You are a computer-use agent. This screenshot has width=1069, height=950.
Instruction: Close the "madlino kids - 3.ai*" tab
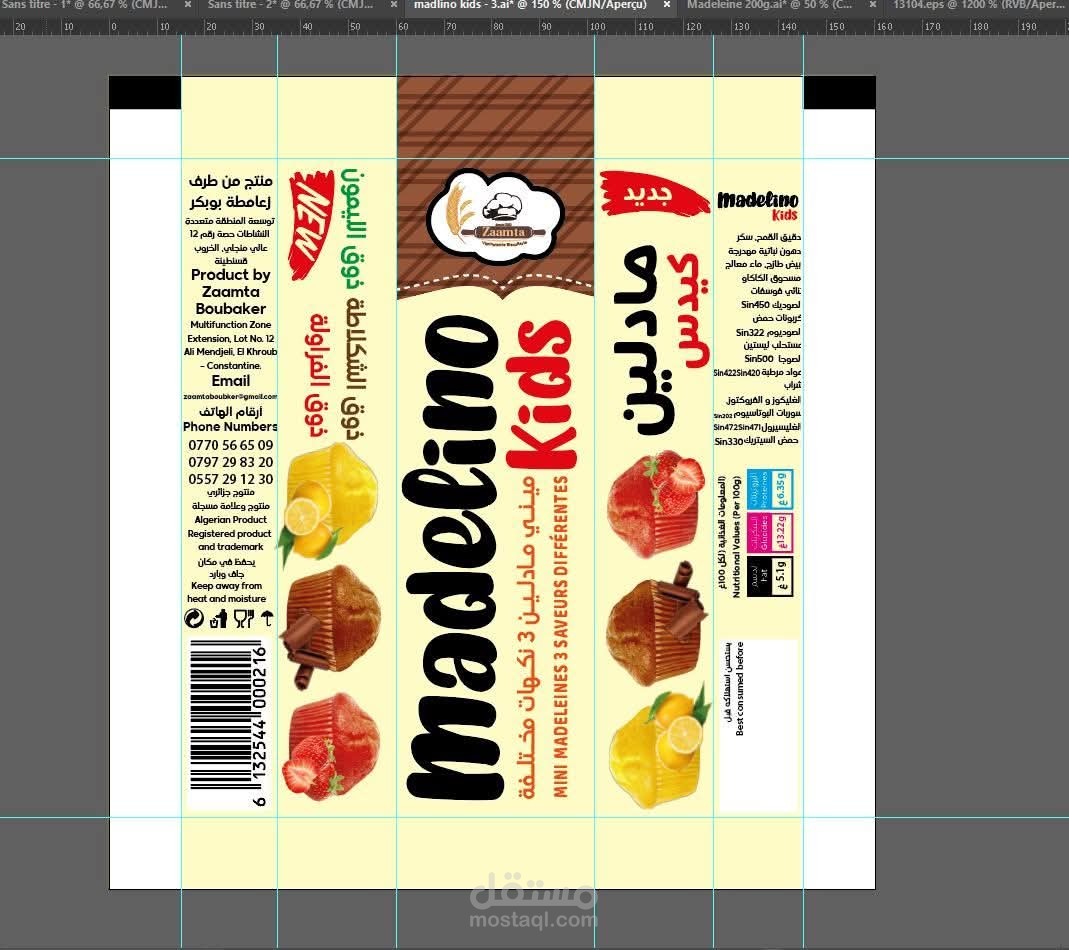(667, 5)
